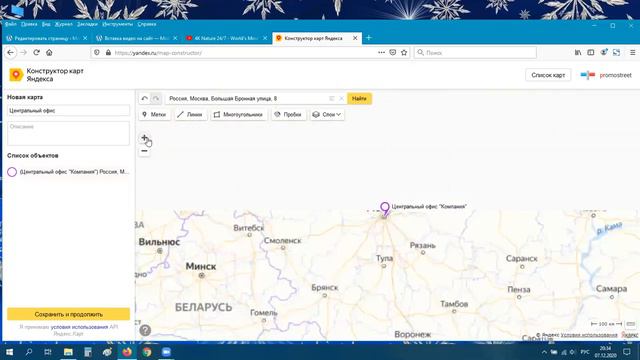The width and height of the screenshot is (640, 360).
Task: Click the site security lock icon
Action: click(x=108, y=53)
